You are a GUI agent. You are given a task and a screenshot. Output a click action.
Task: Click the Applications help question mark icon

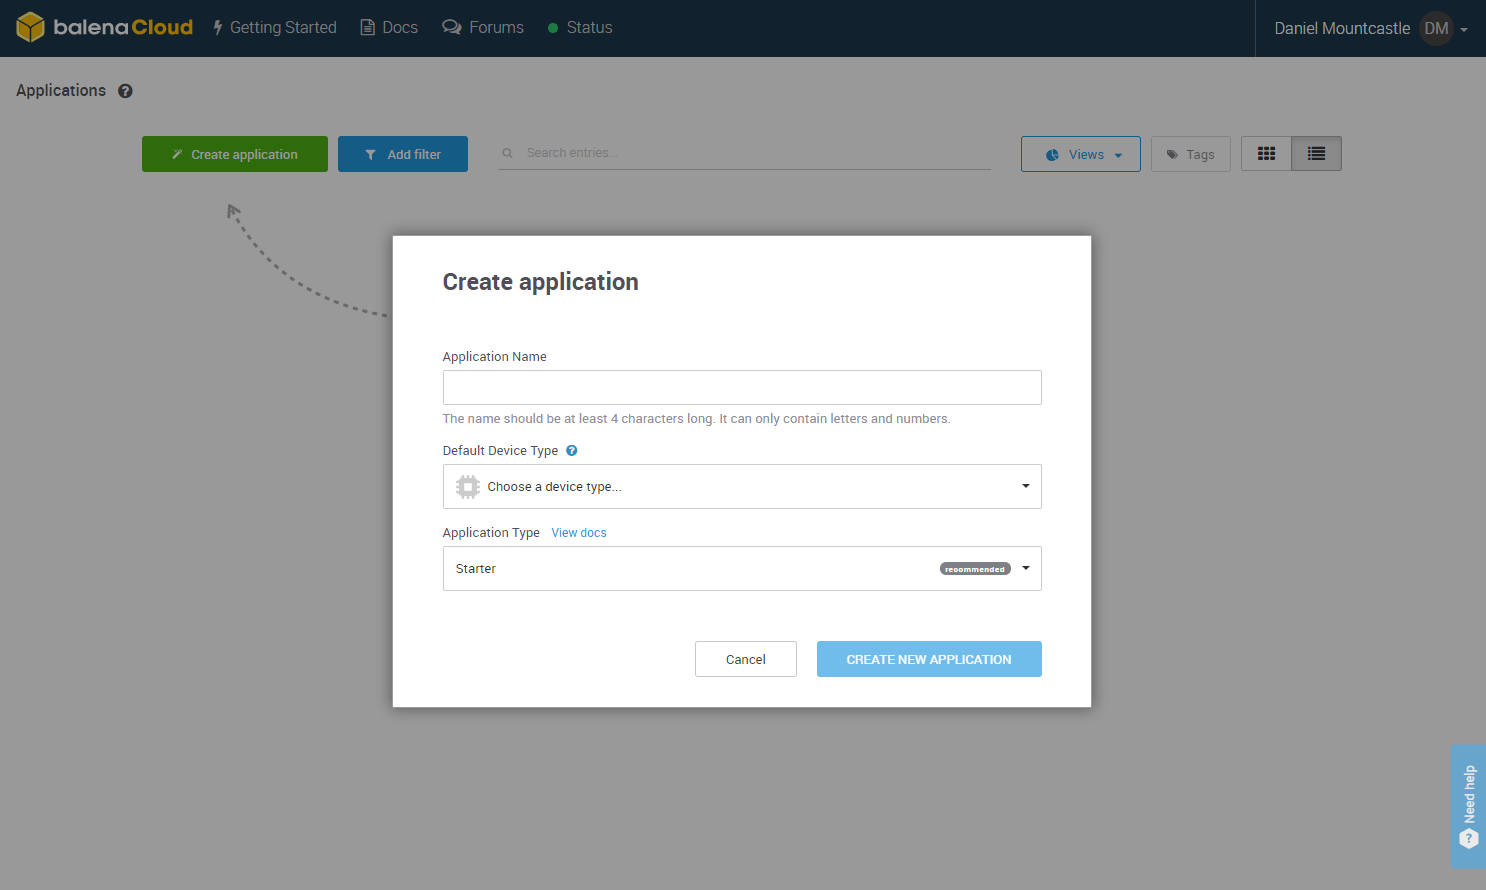(x=125, y=91)
